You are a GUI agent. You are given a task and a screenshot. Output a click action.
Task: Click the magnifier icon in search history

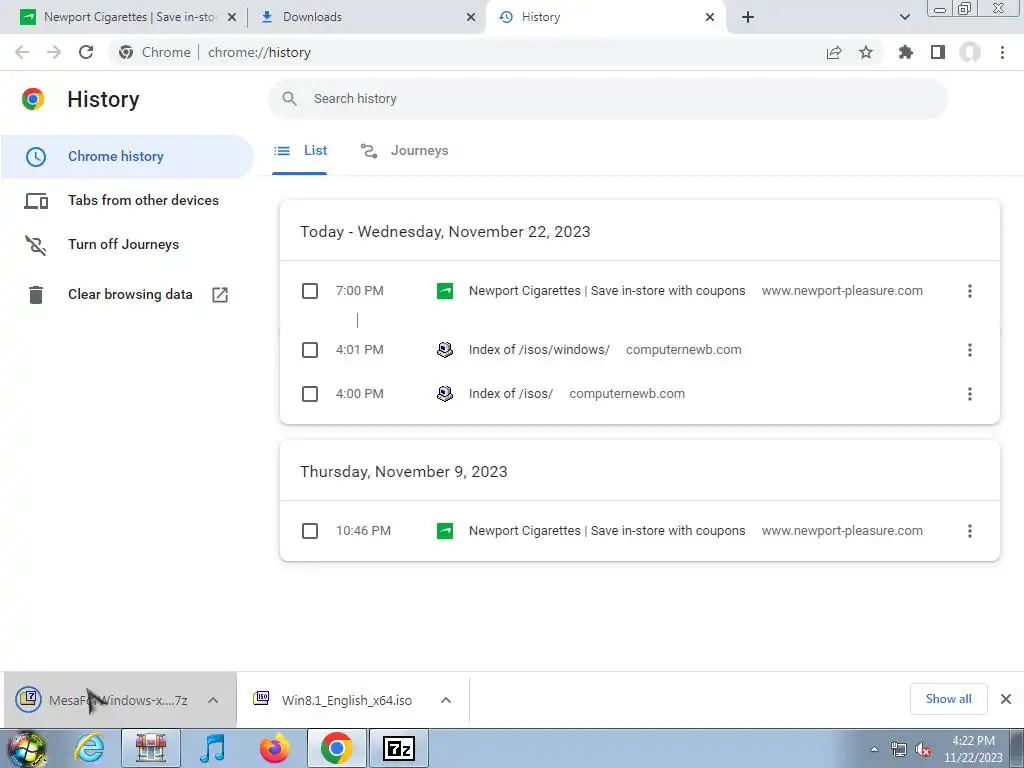click(289, 99)
